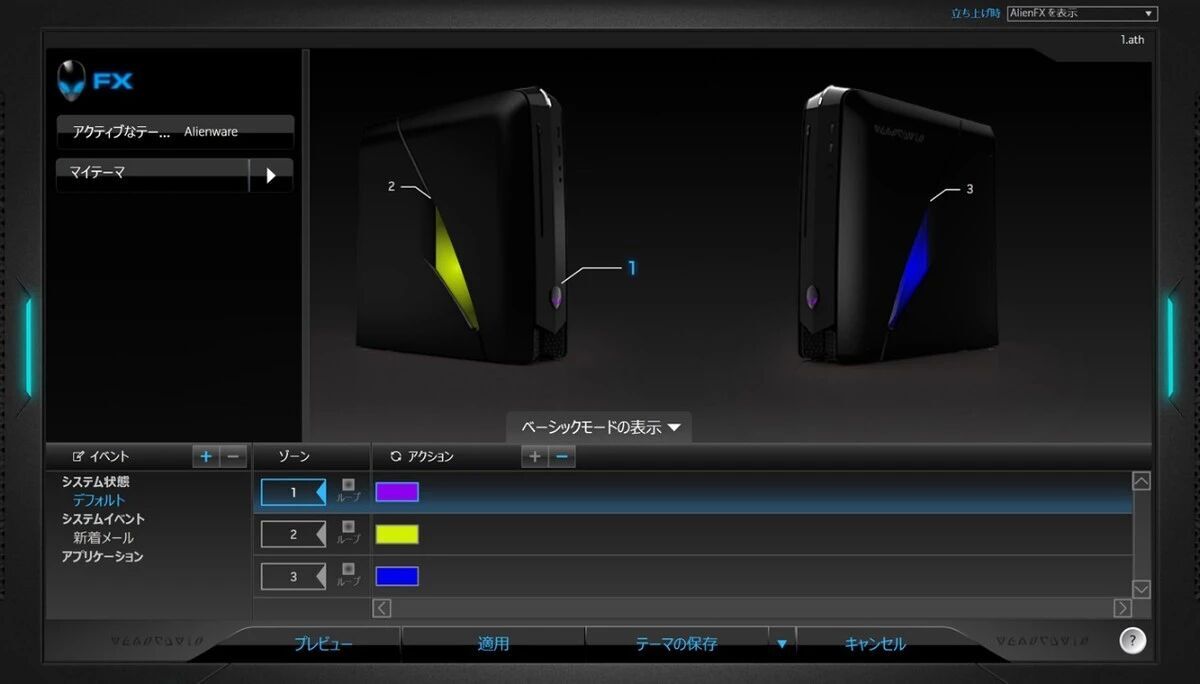
Task: Select zone 1 label on computer image
Action: tap(631, 268)
